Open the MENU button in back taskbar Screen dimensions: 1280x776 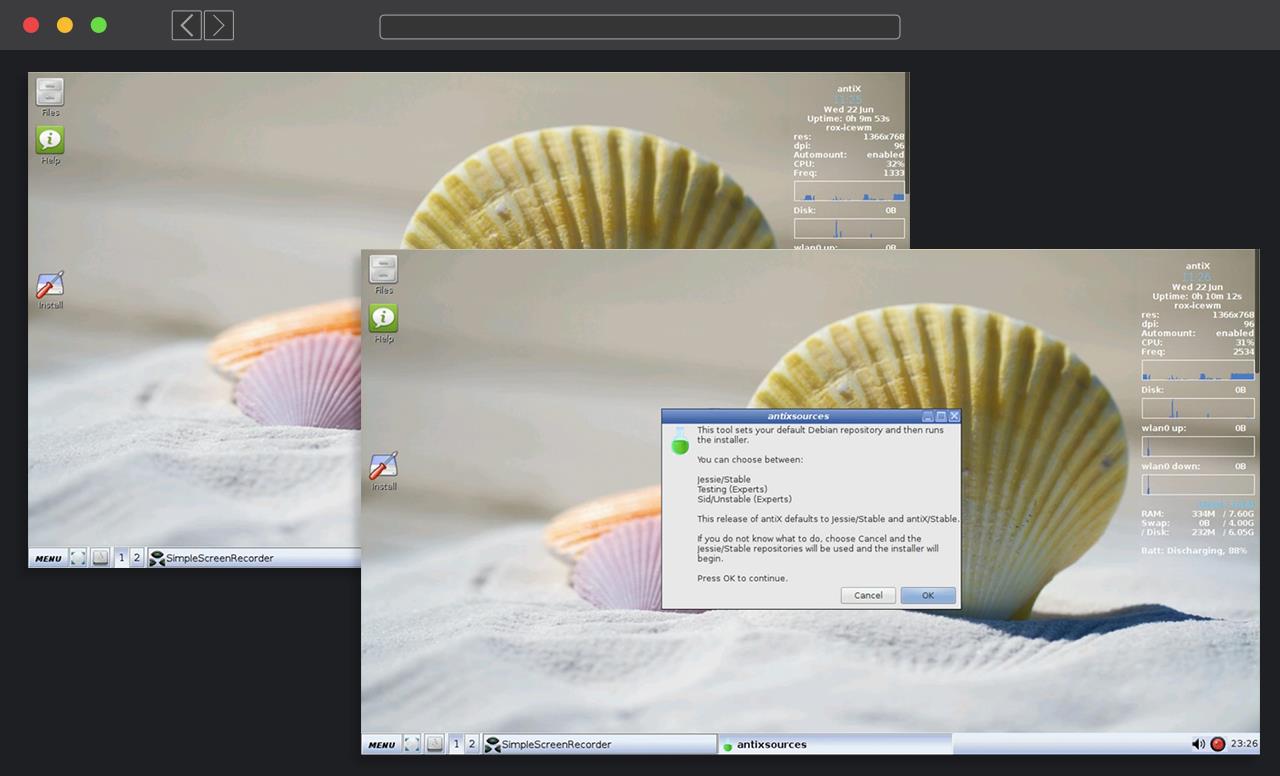click(x=48, y=558)
